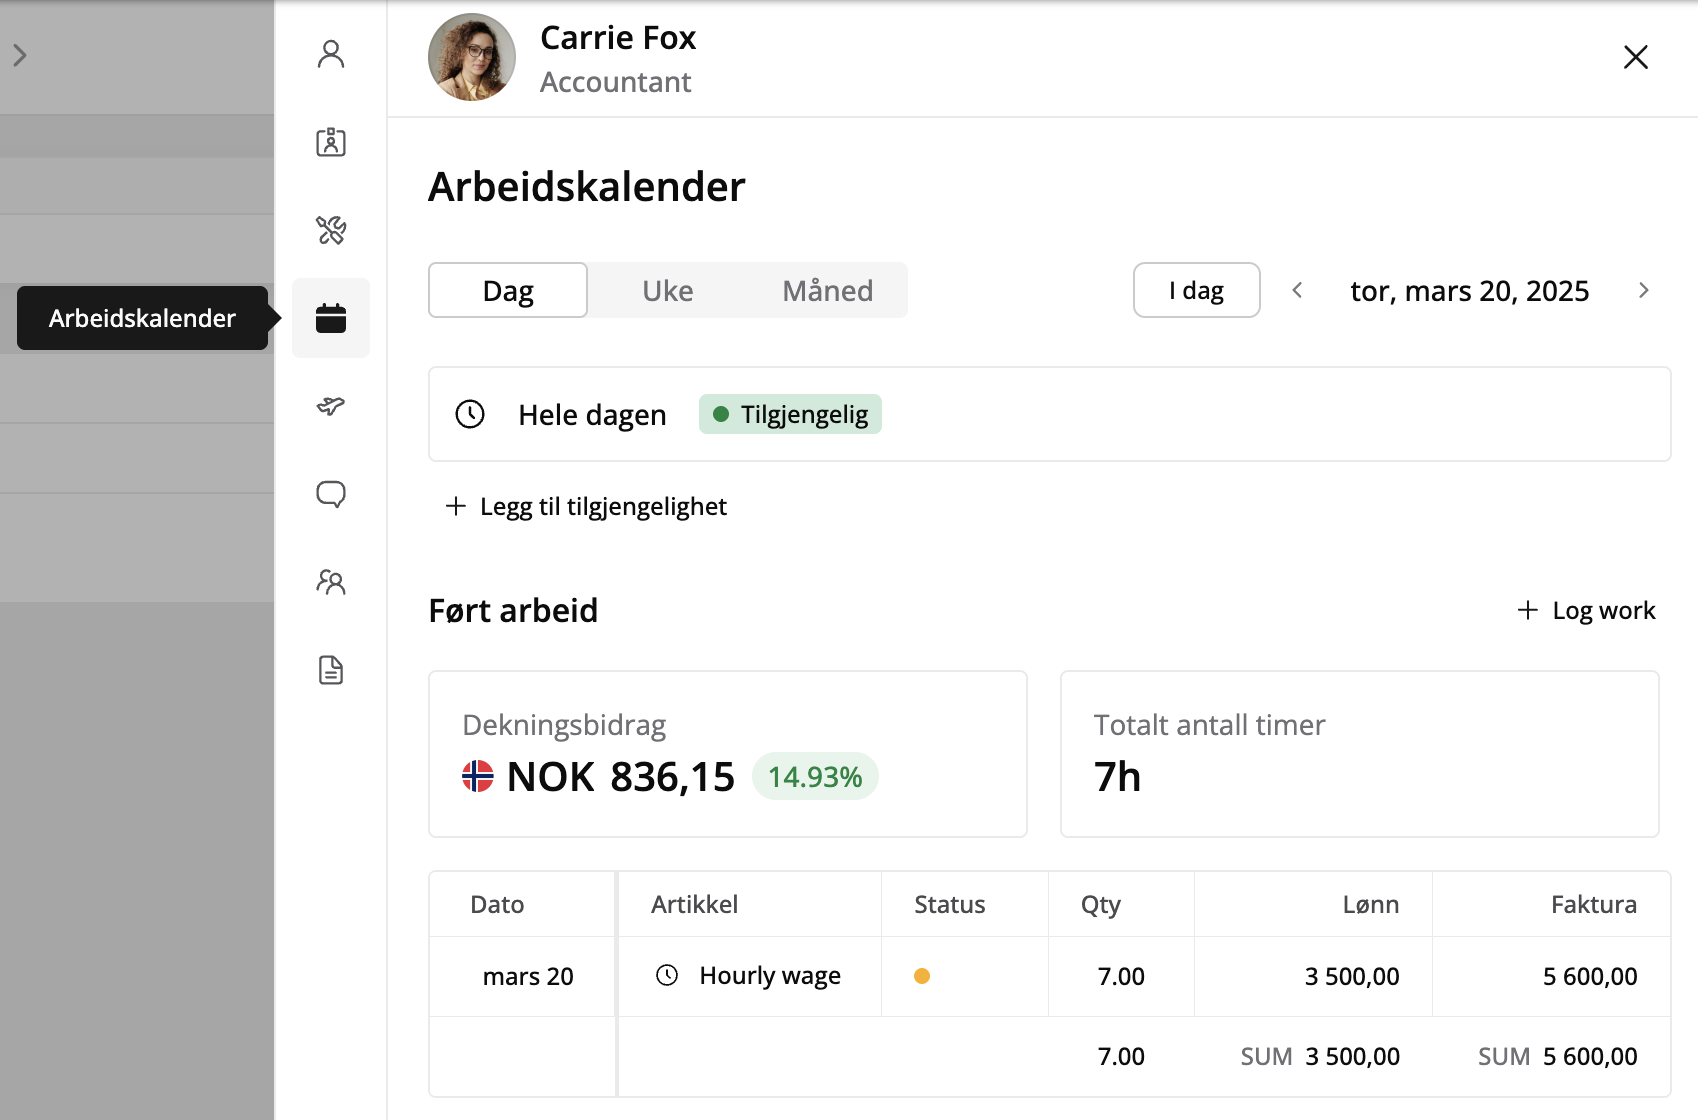Open the chat bubble sidebar icon
The image size is (1698, 1120).
pyautogui.click(x=331, y=494)
